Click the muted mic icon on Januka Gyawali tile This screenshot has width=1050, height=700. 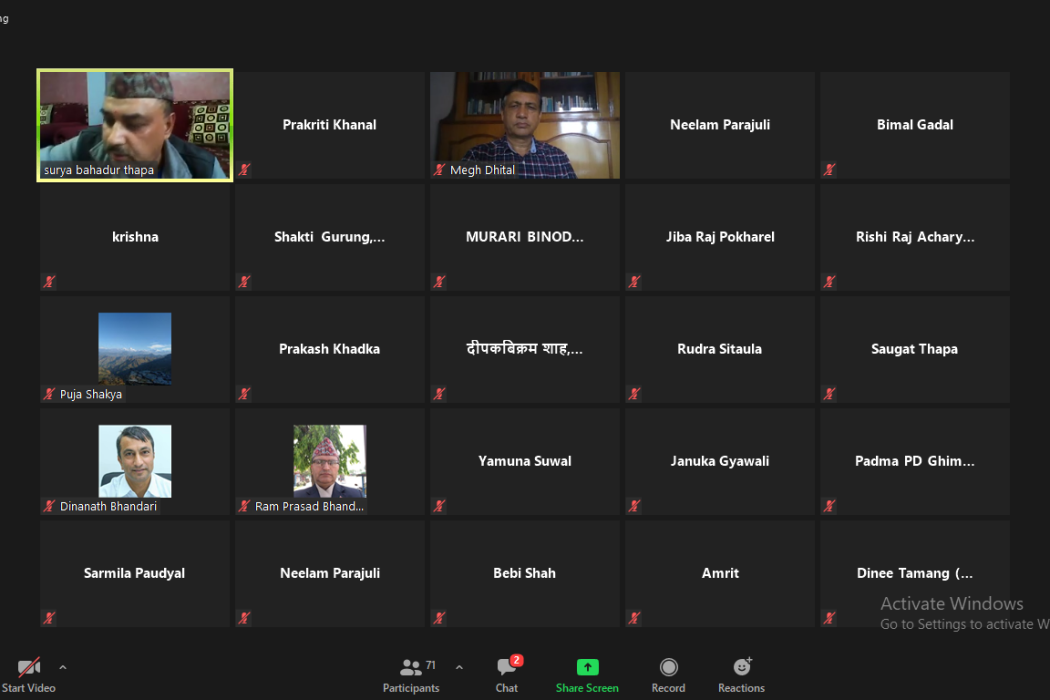[634, 506]
